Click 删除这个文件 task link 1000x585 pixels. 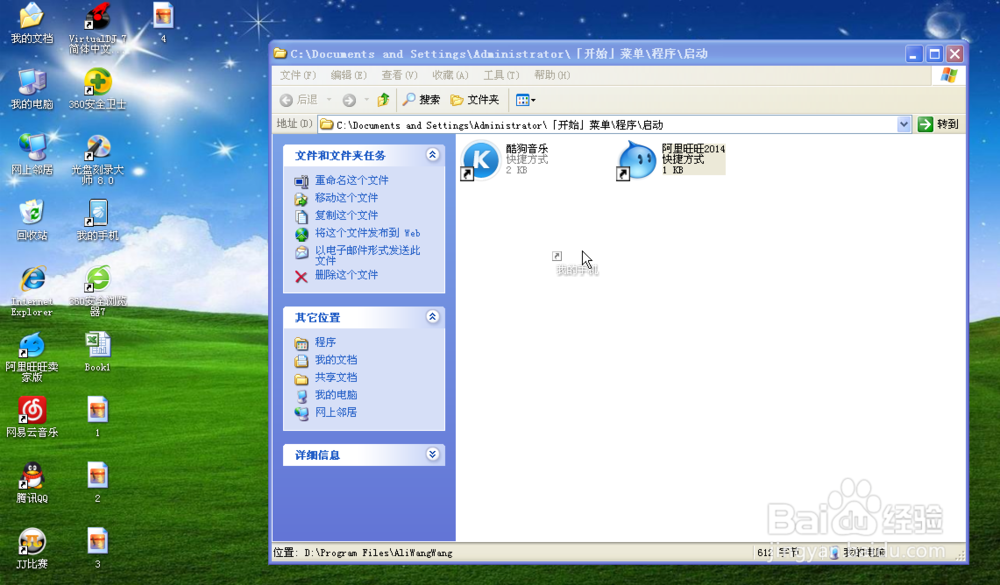[x=346, y=275]
